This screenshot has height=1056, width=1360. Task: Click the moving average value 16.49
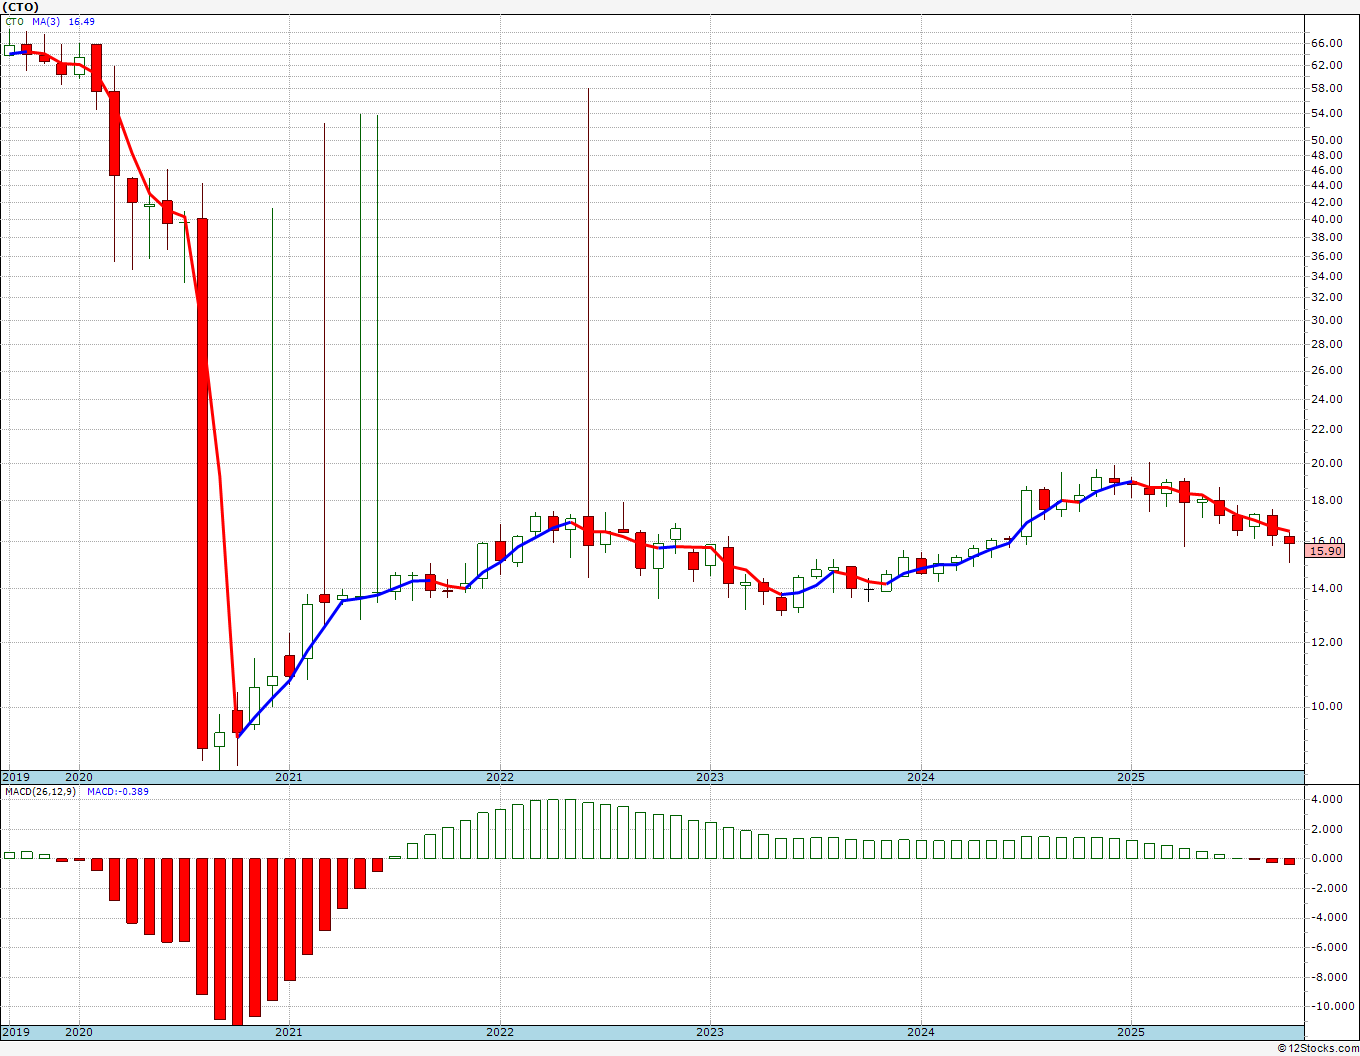[x=81, y=21]
